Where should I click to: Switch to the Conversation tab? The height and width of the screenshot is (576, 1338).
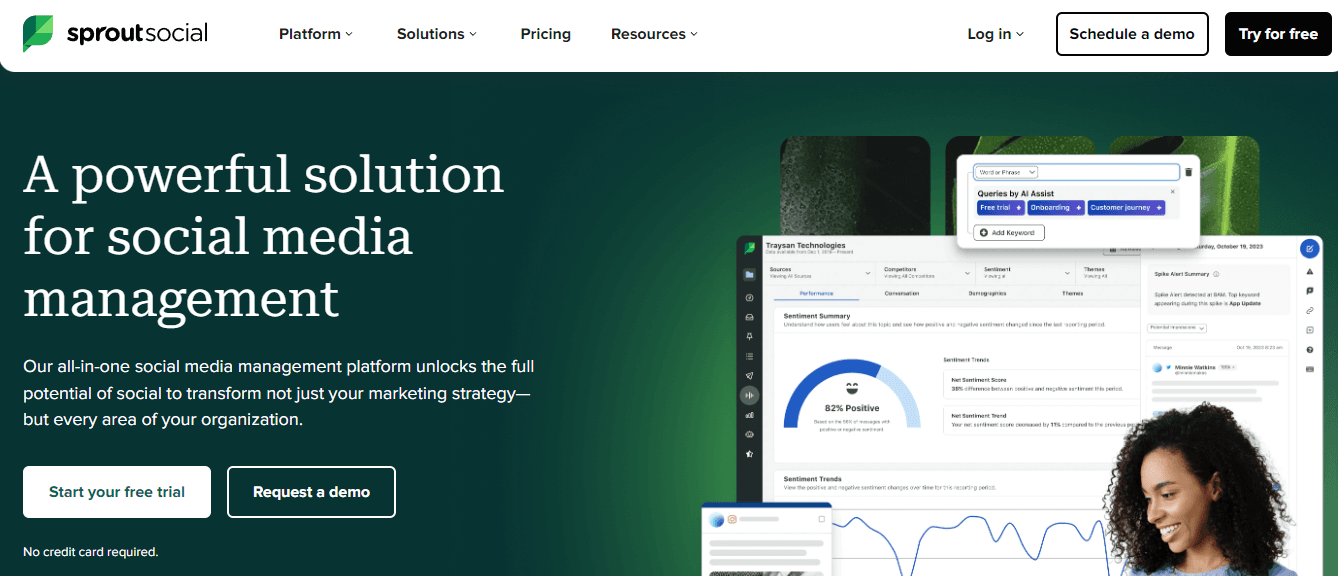tap(903, 293)
